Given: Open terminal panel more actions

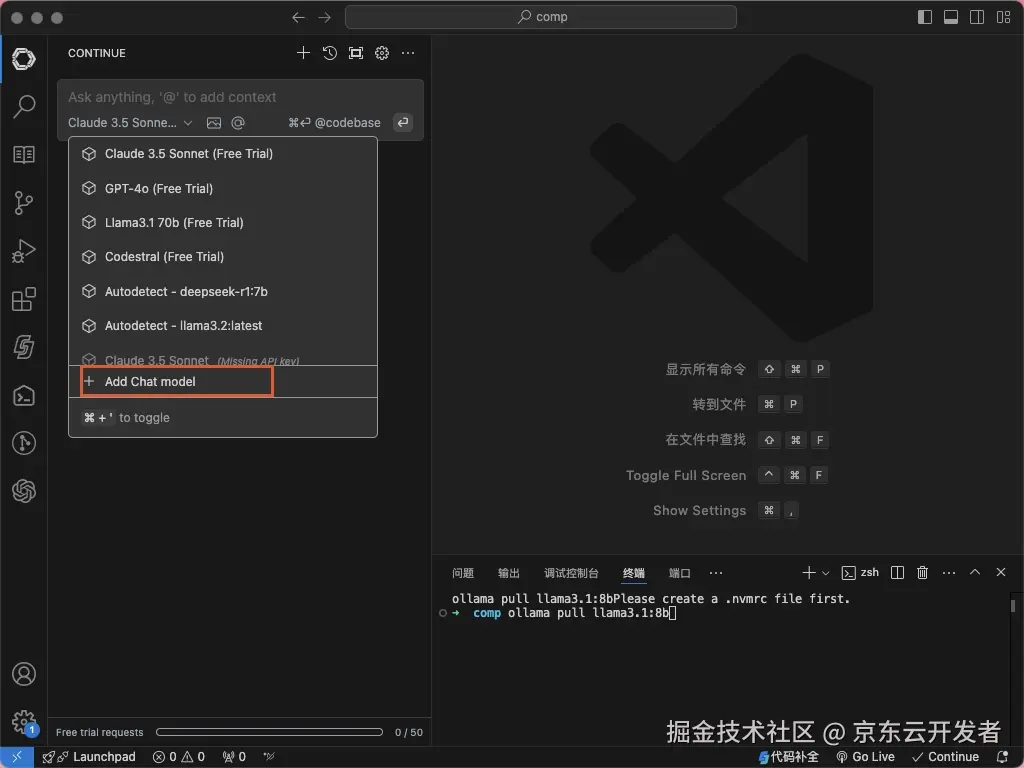Looking at the screenshot, I should click(949, 573).
